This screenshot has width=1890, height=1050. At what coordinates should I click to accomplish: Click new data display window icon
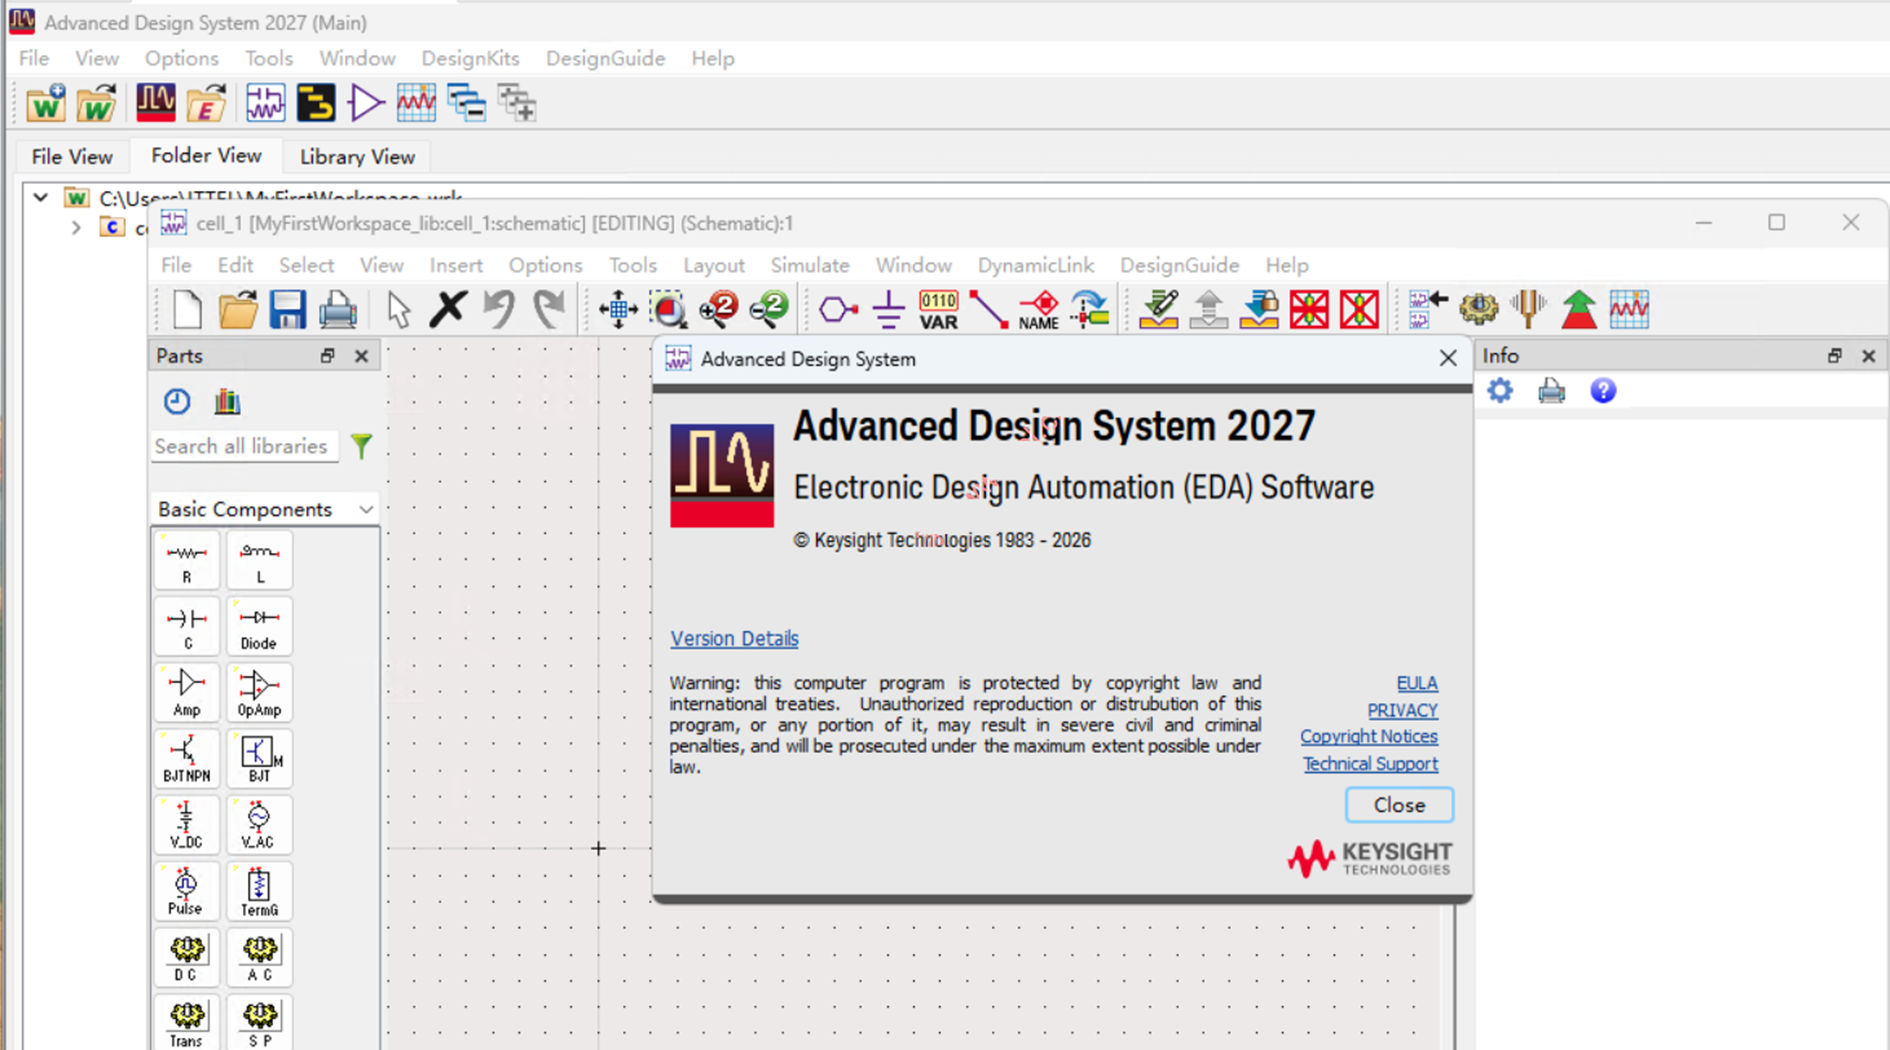[415, 103]
